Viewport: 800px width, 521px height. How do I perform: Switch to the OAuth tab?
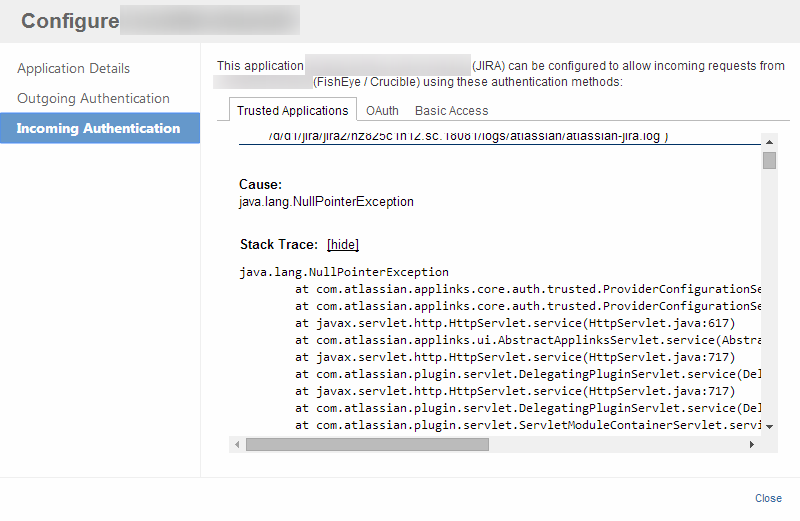[382, 110]
